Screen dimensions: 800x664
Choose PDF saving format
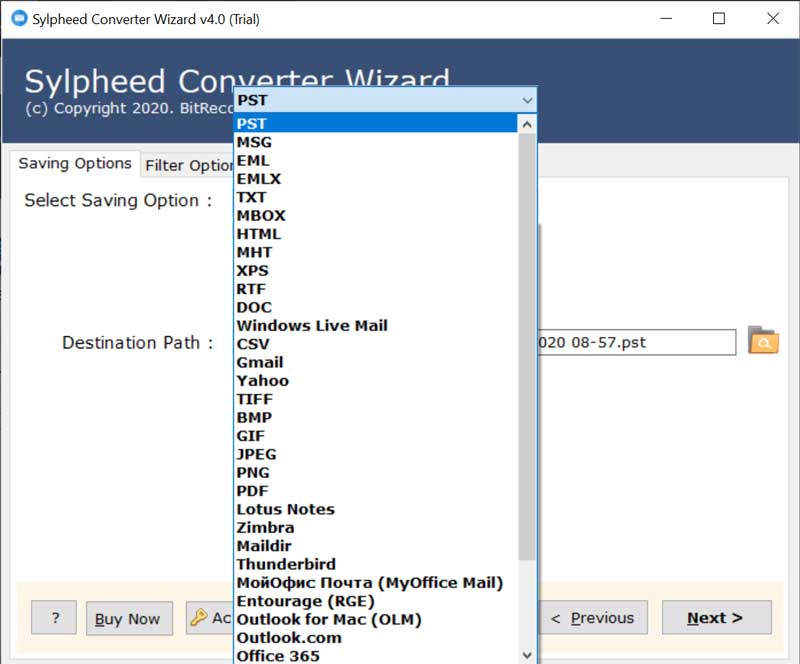click(376, 491)
